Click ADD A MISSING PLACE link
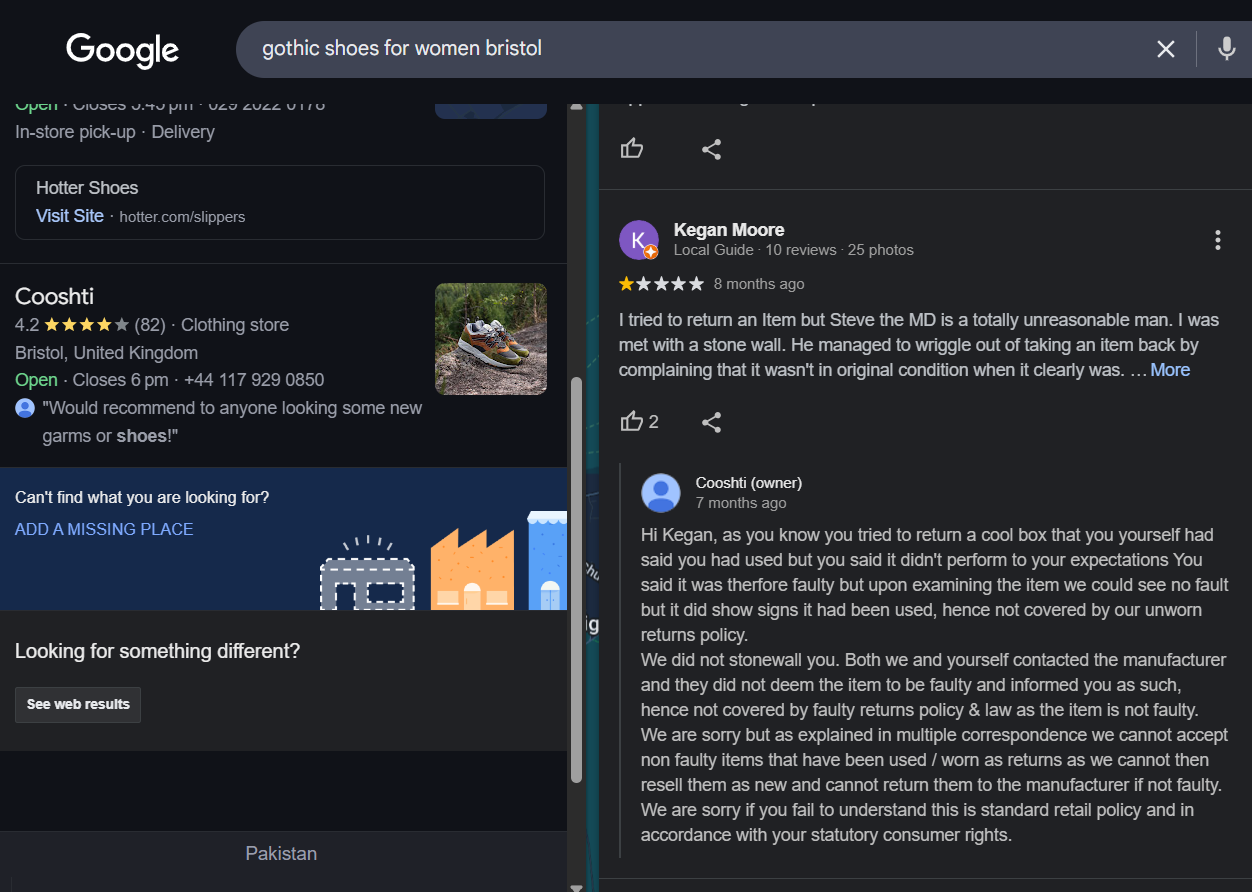Image resolution: width=1252 pixels, height=892 pixels. point(104,529)
